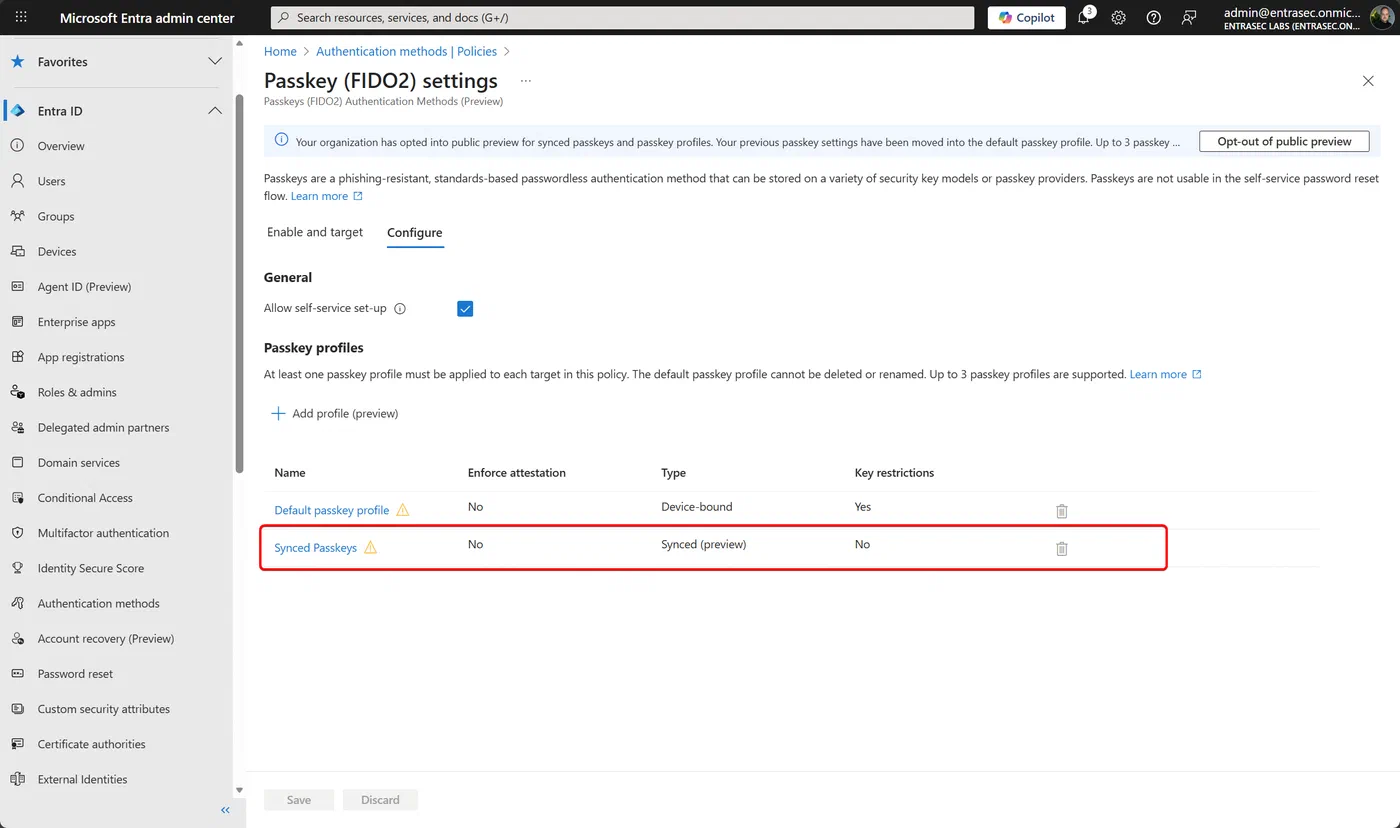Screen dimensions: 1400x828
Task: Open portal settings gear icon
Action: pos(1119,18)
